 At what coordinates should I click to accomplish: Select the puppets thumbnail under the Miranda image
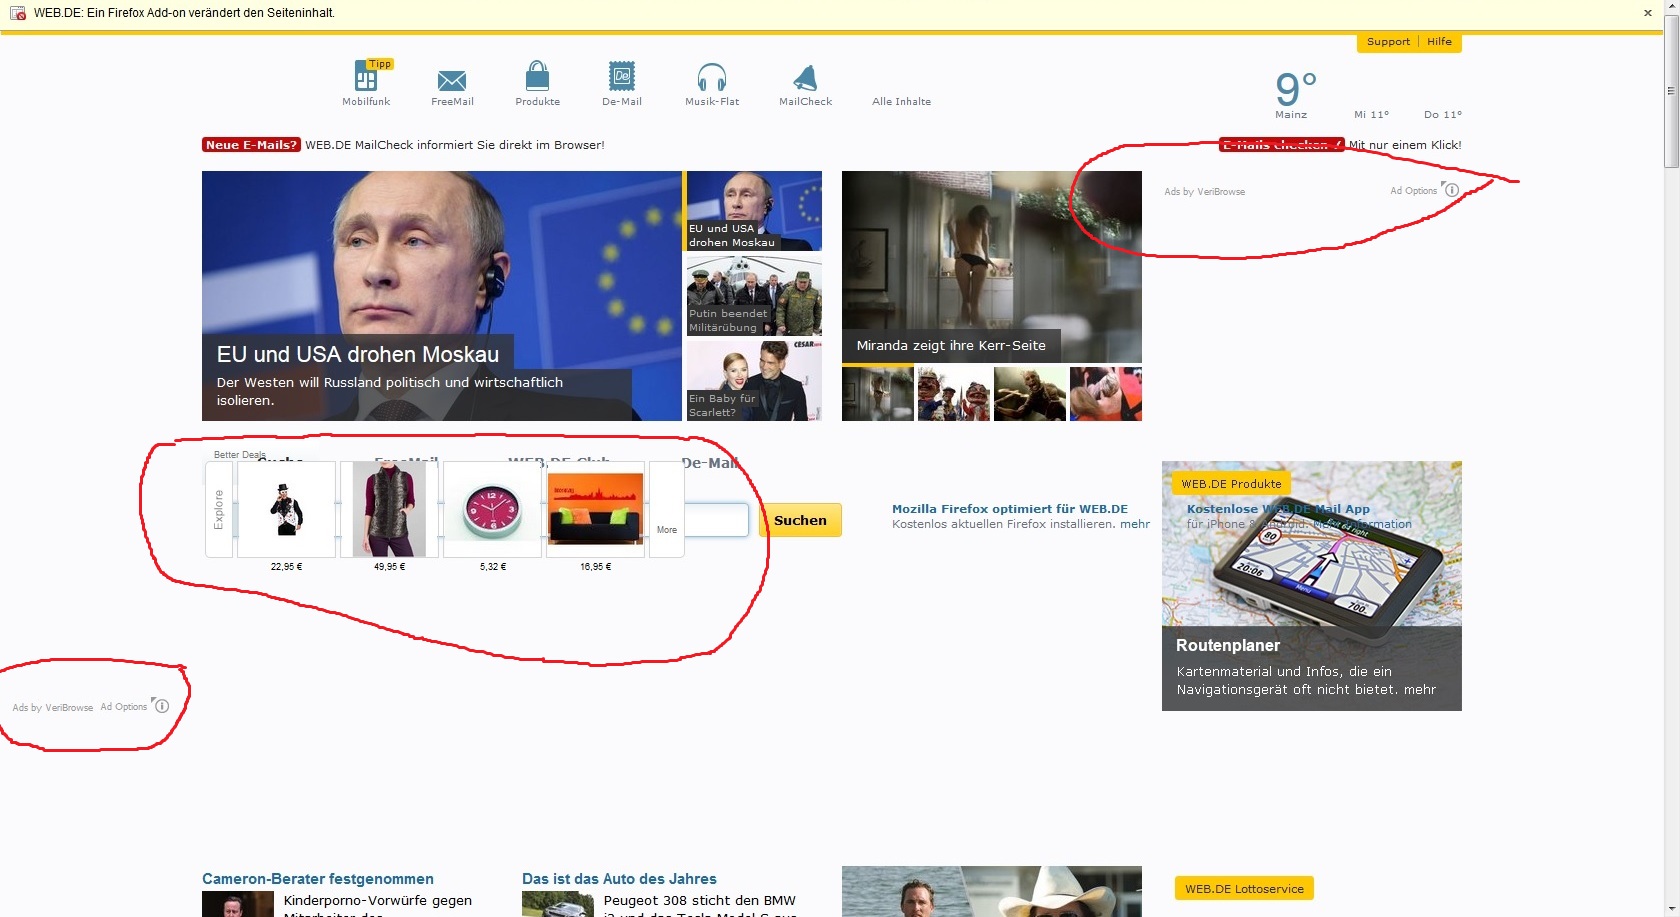point(954,394)
